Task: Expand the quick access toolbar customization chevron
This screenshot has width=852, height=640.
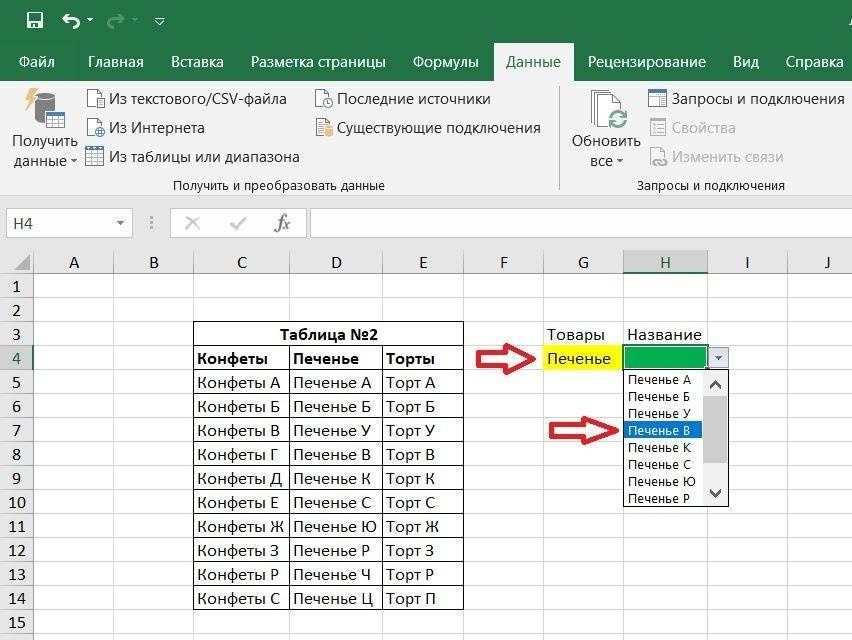Action: pyautogui.click(x=157, y=19)
